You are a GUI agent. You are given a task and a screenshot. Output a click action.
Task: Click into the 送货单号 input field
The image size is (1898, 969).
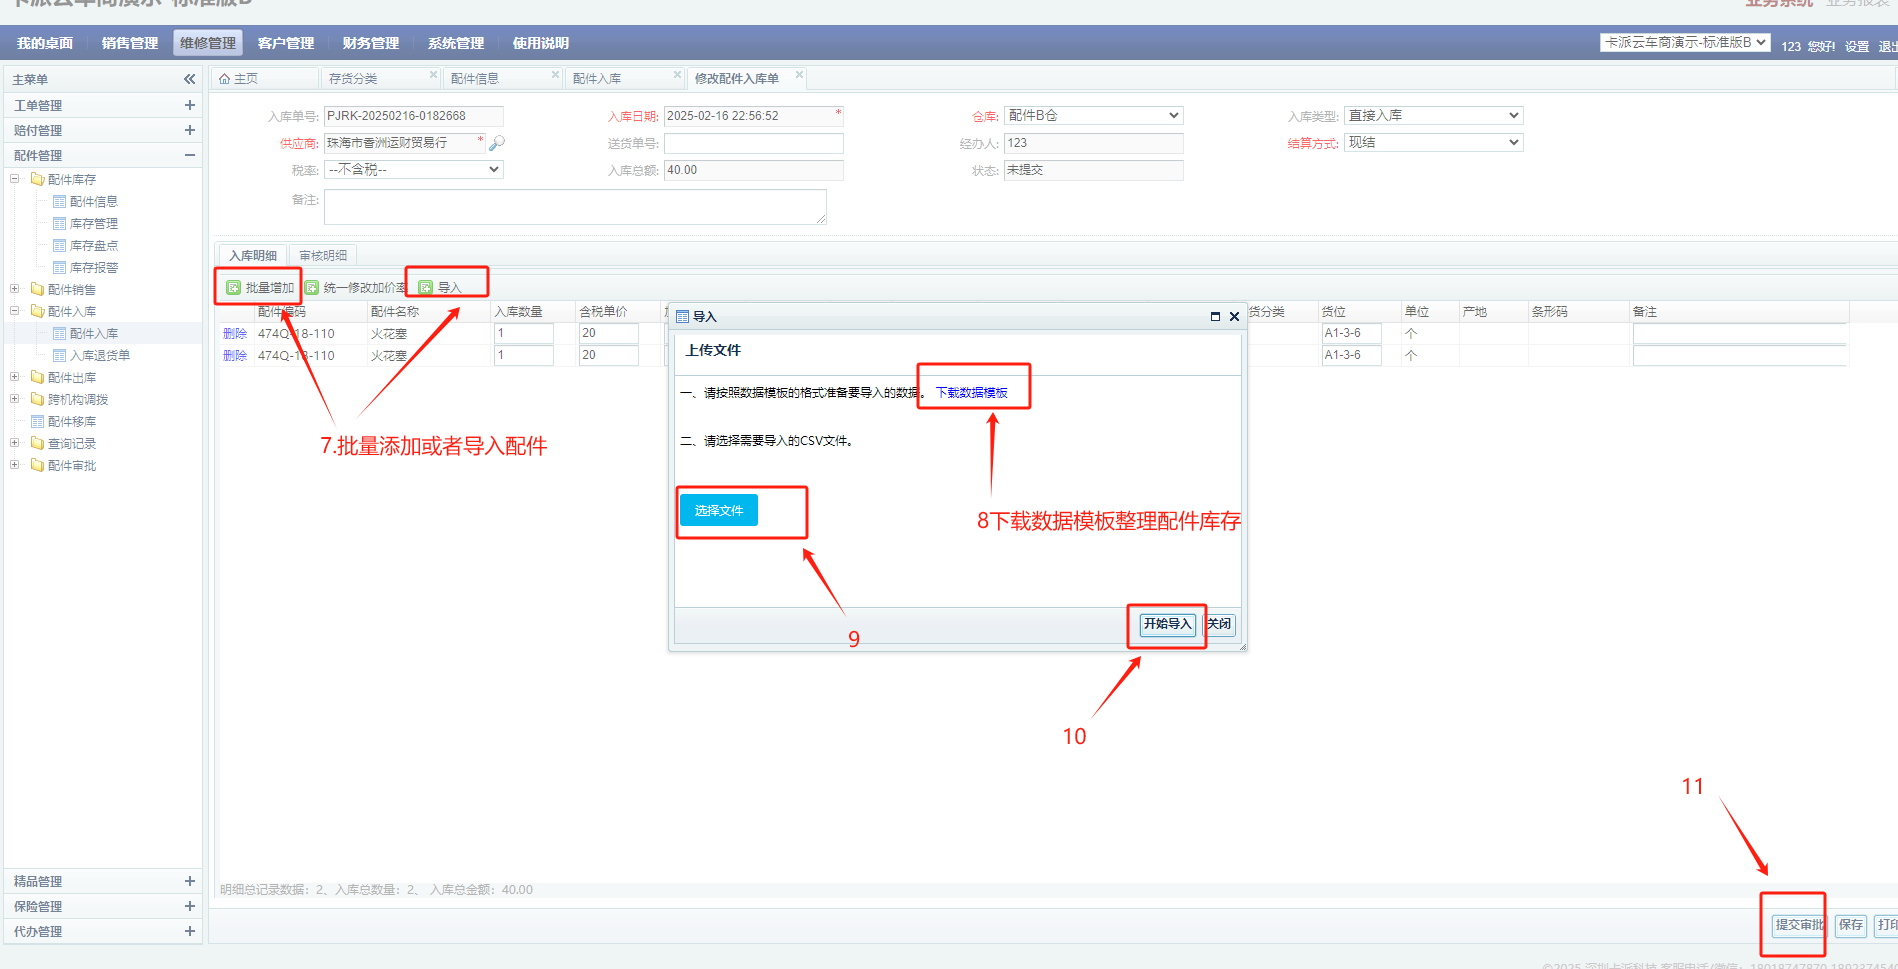[x=753, y=143]
